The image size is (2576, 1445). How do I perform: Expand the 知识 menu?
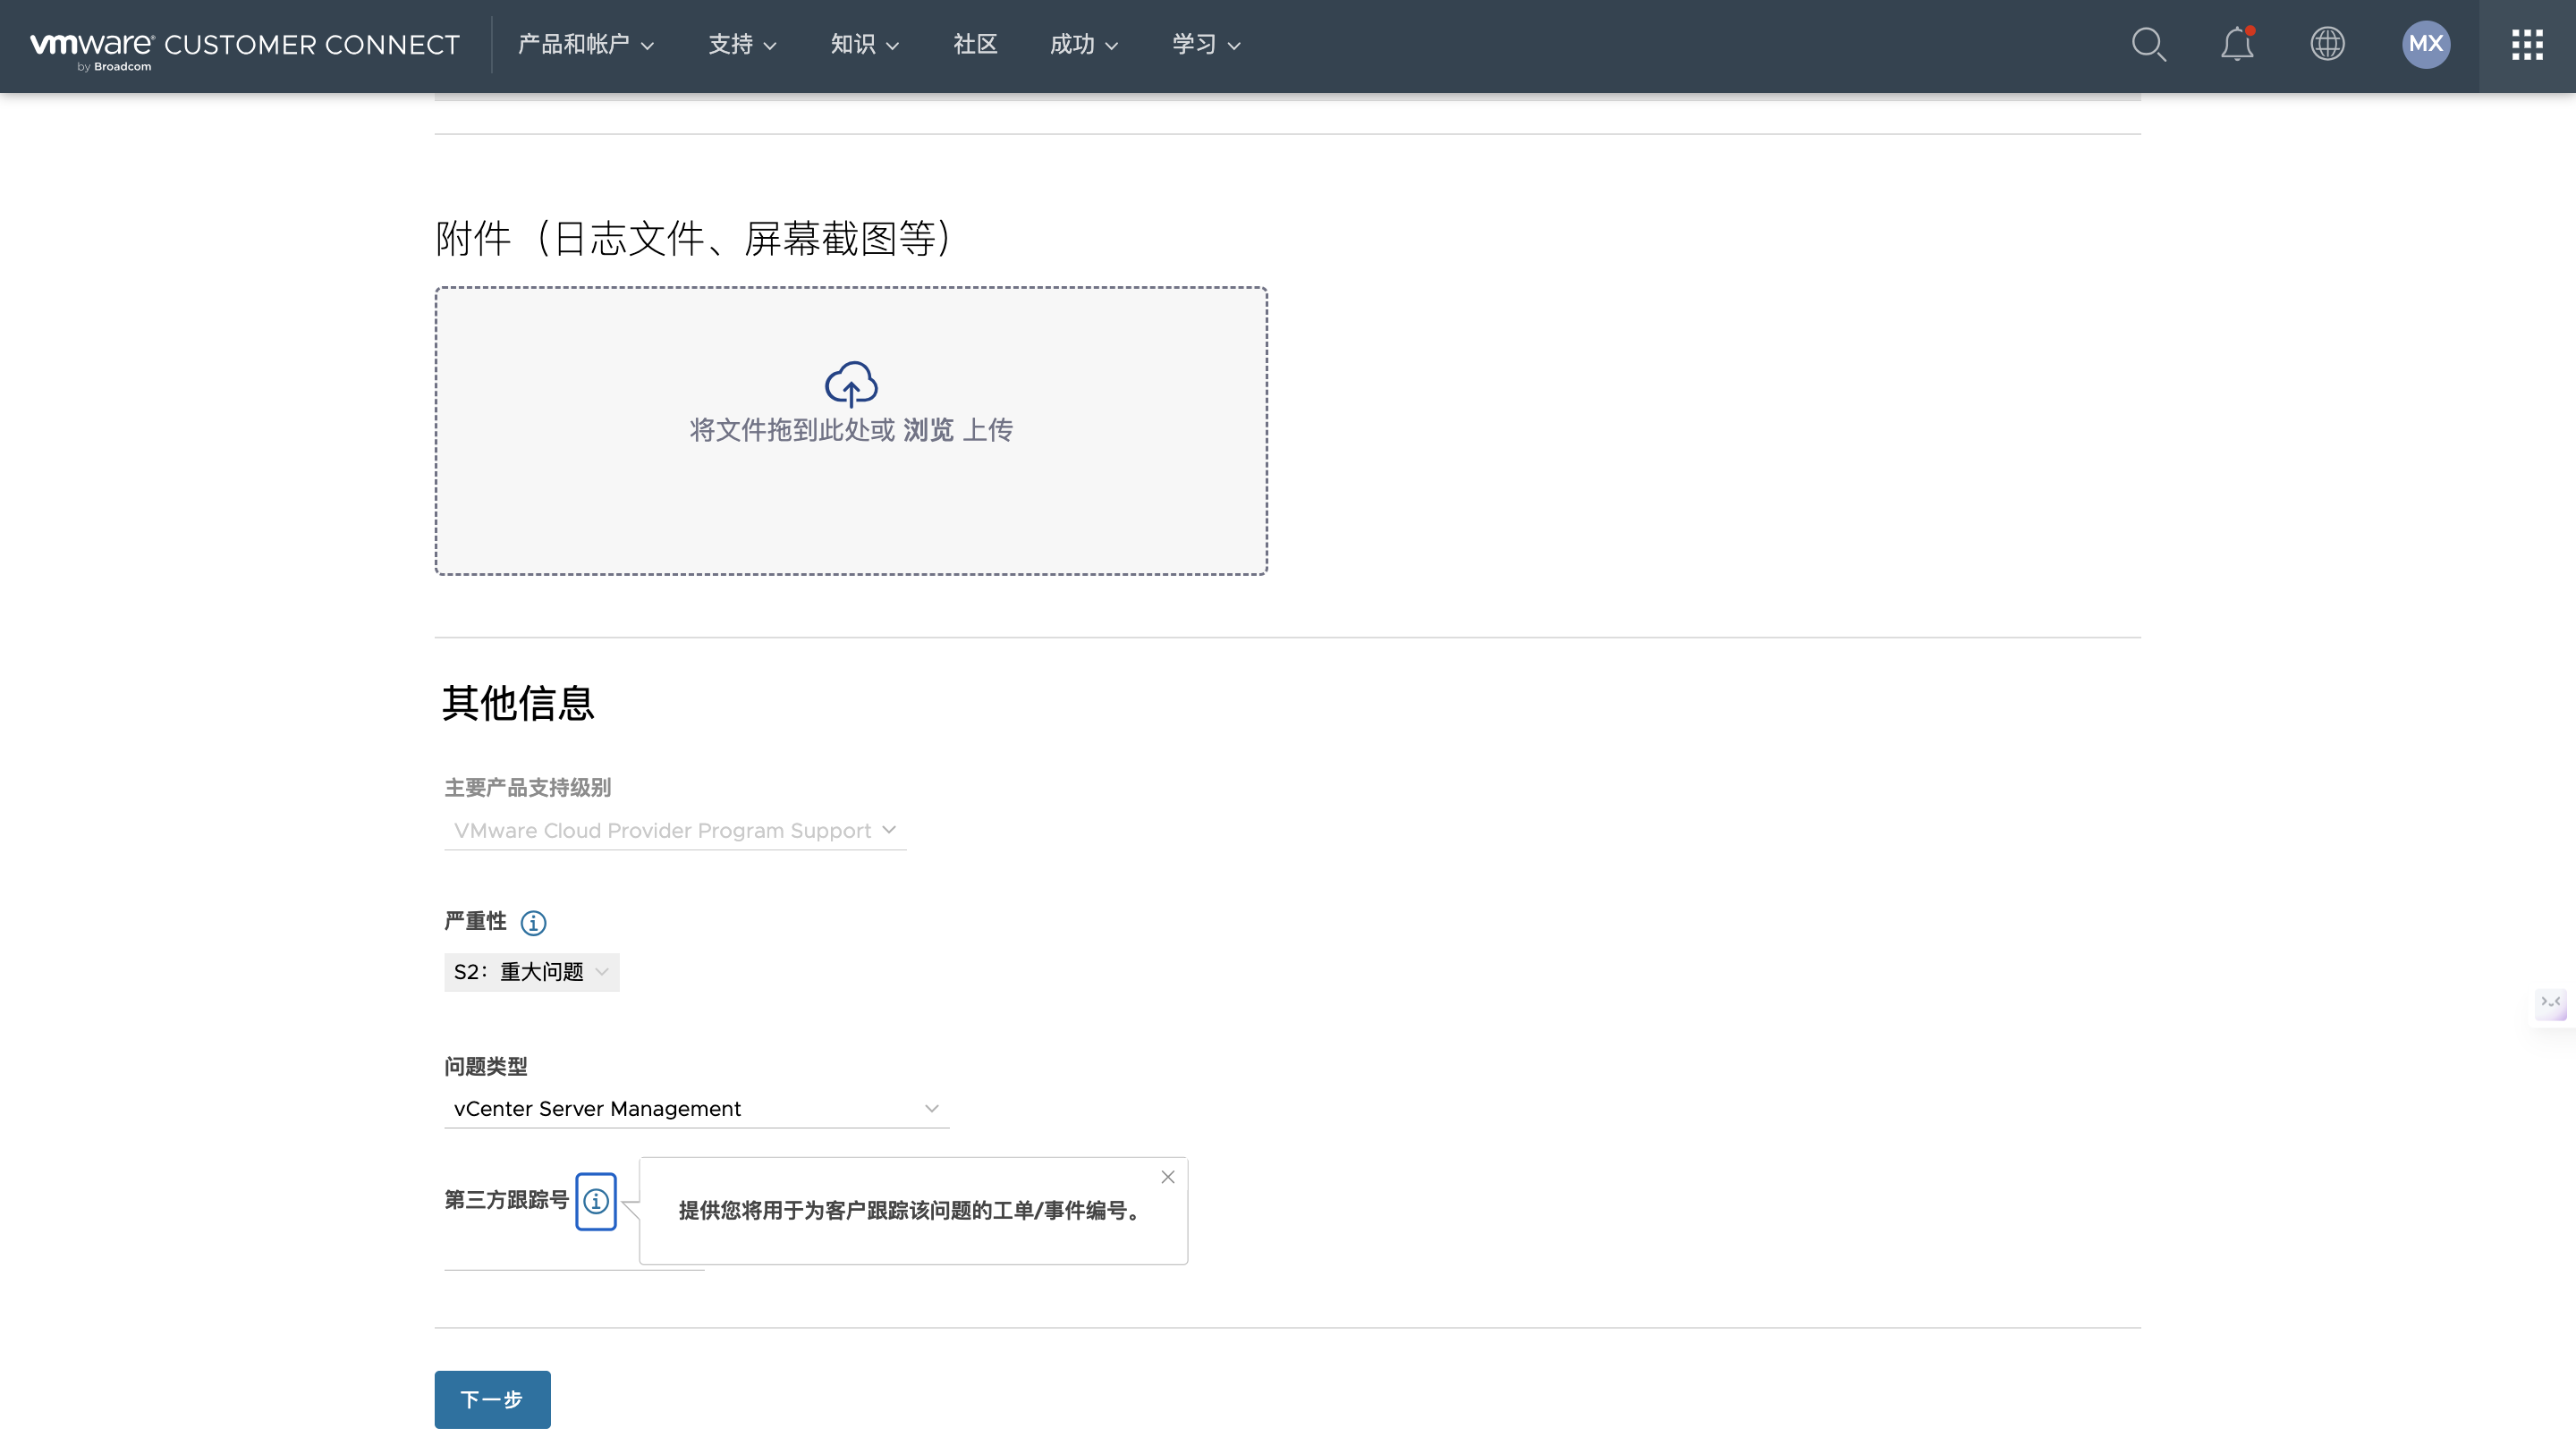click(x=865, y=45)
